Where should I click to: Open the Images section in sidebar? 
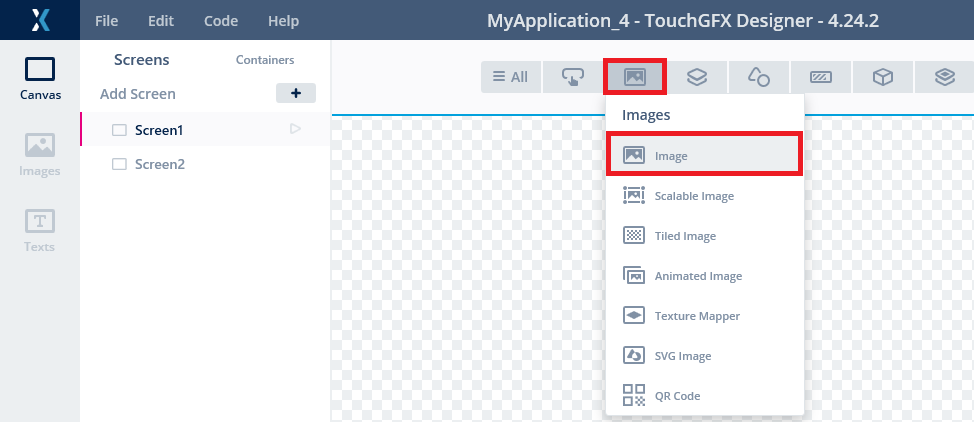pos(40,154)
